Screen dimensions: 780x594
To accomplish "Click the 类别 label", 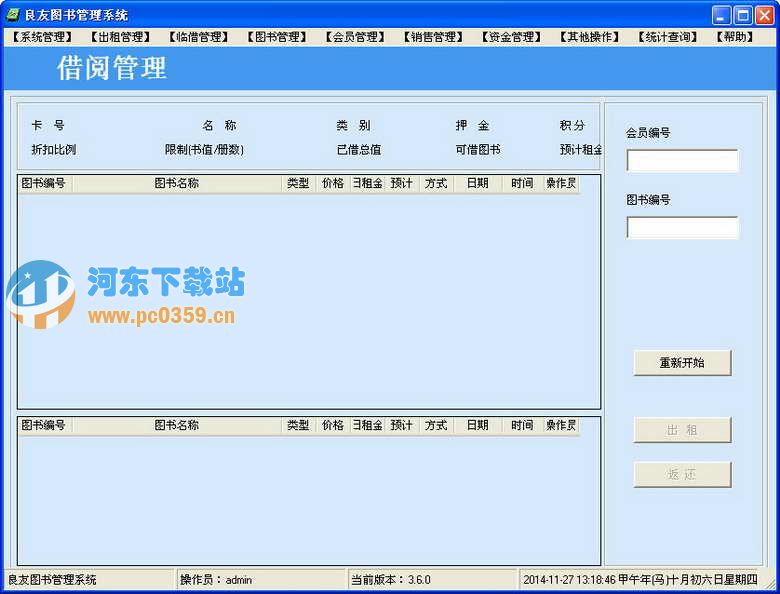I will pyautogui.click(x=353, y=125).
